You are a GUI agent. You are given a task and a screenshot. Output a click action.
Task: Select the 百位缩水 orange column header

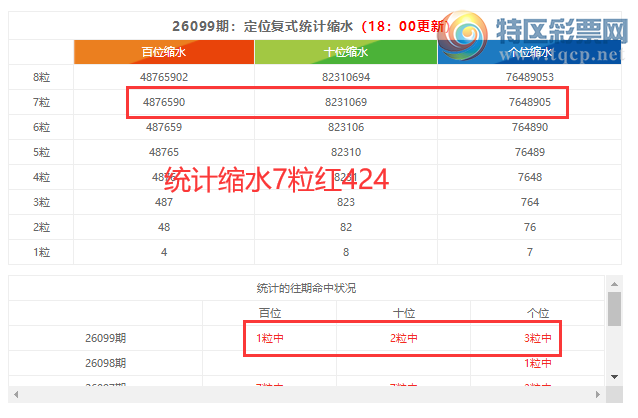164,52
